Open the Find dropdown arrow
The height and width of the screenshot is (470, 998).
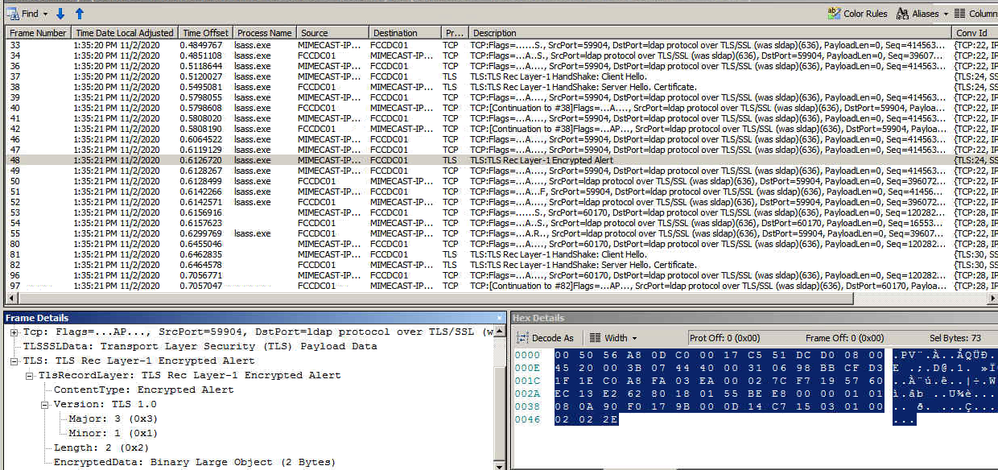click(45, 13)
